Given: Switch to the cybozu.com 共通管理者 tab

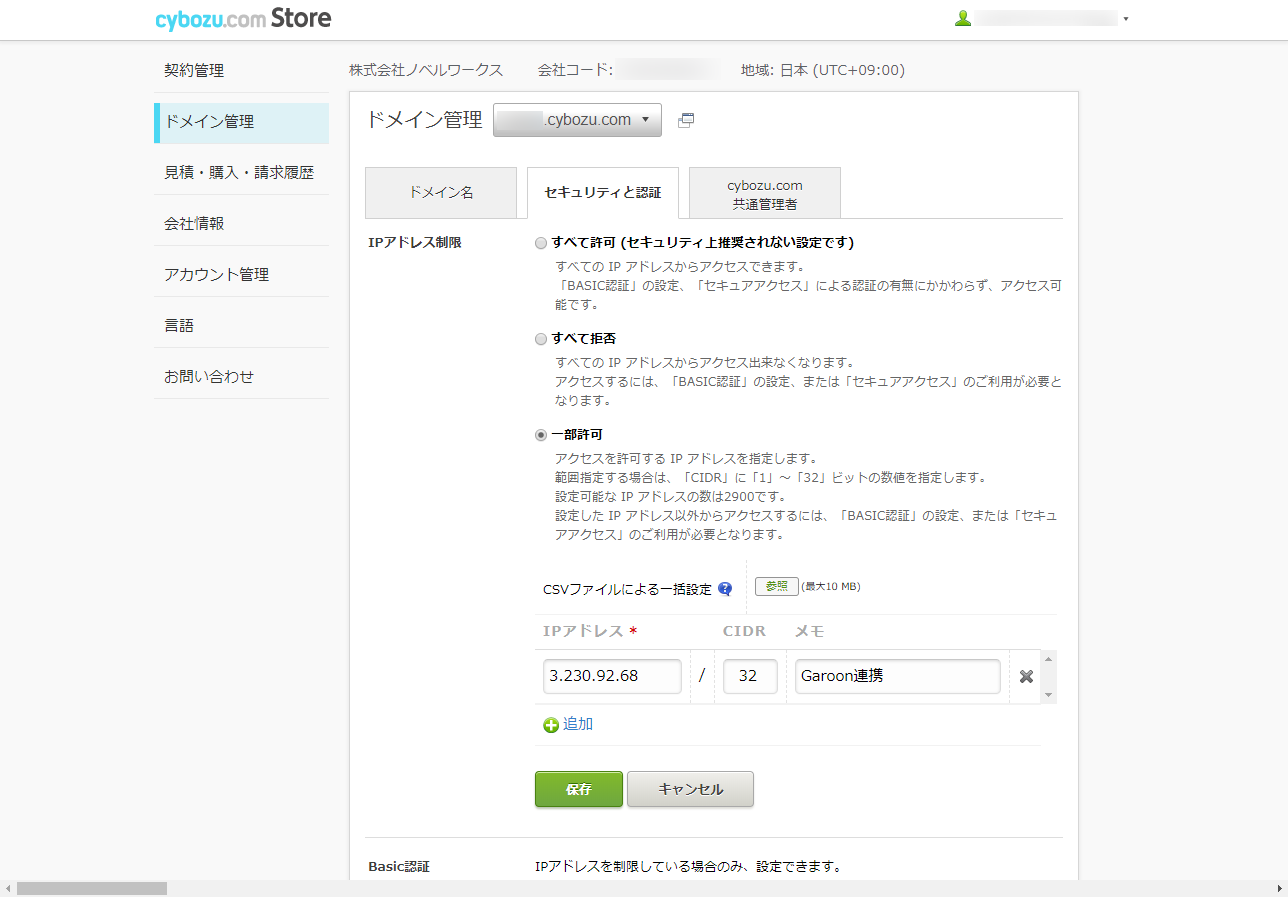Looking at the screenshot, I should click(765, 192).
